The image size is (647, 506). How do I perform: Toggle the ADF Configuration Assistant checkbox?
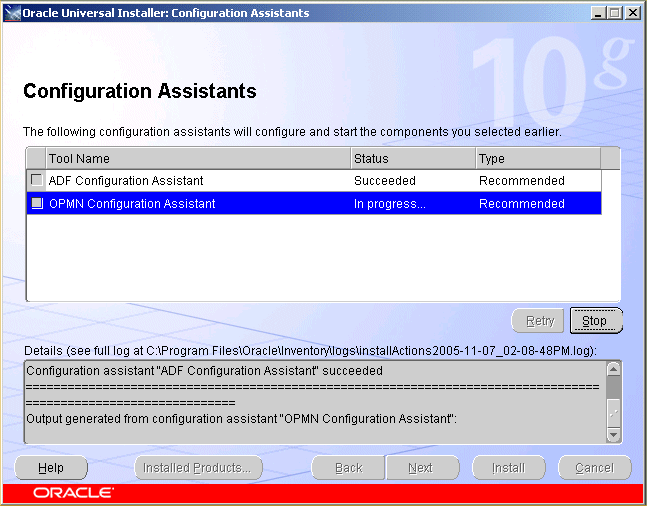(x=37, y=180)
